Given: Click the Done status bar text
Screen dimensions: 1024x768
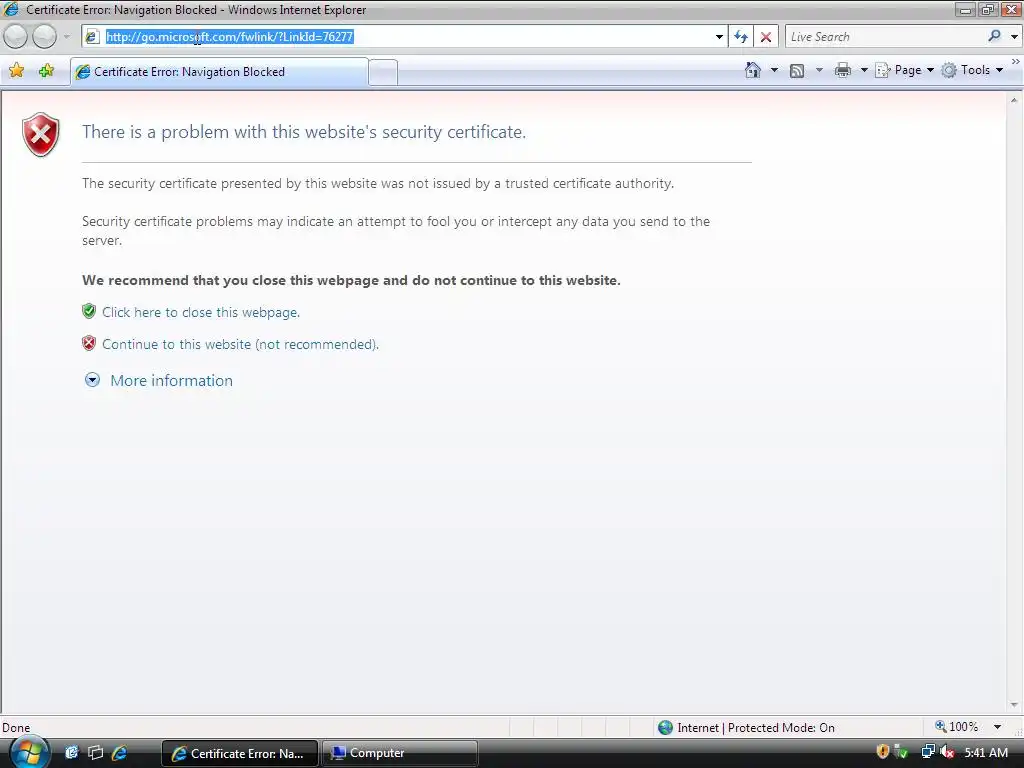Looking at the screenshot, I should coord(16,728).
